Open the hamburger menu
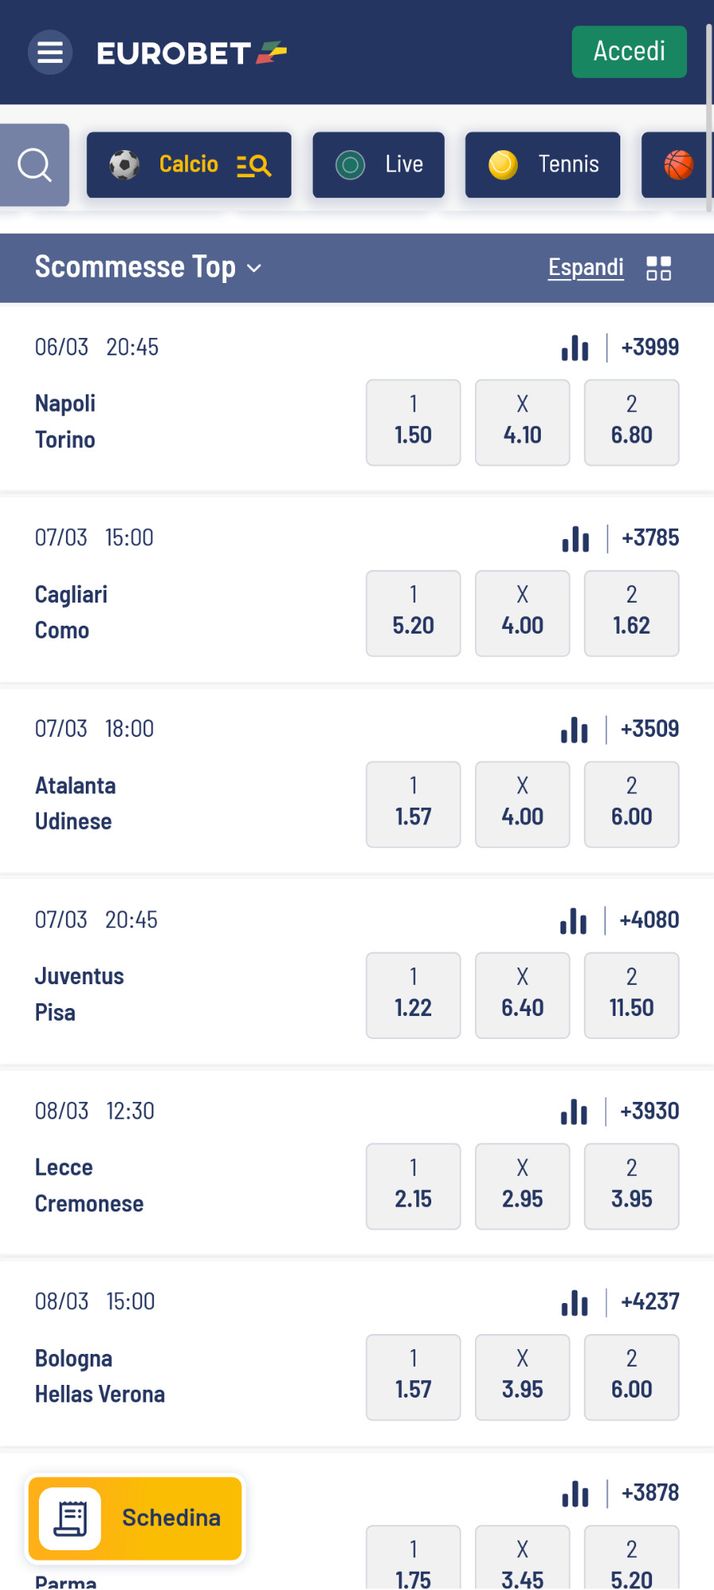 (x=50, y=52)
